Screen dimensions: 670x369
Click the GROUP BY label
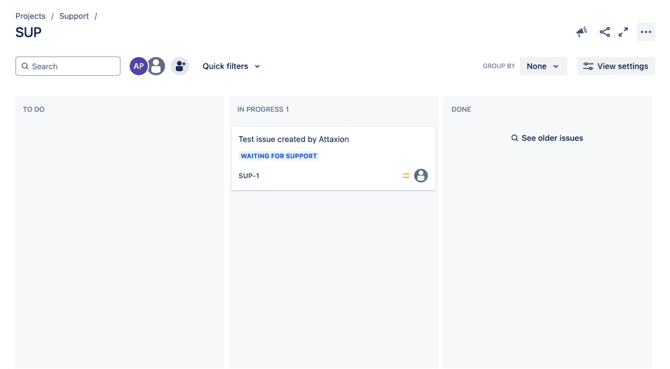(499, 66)
